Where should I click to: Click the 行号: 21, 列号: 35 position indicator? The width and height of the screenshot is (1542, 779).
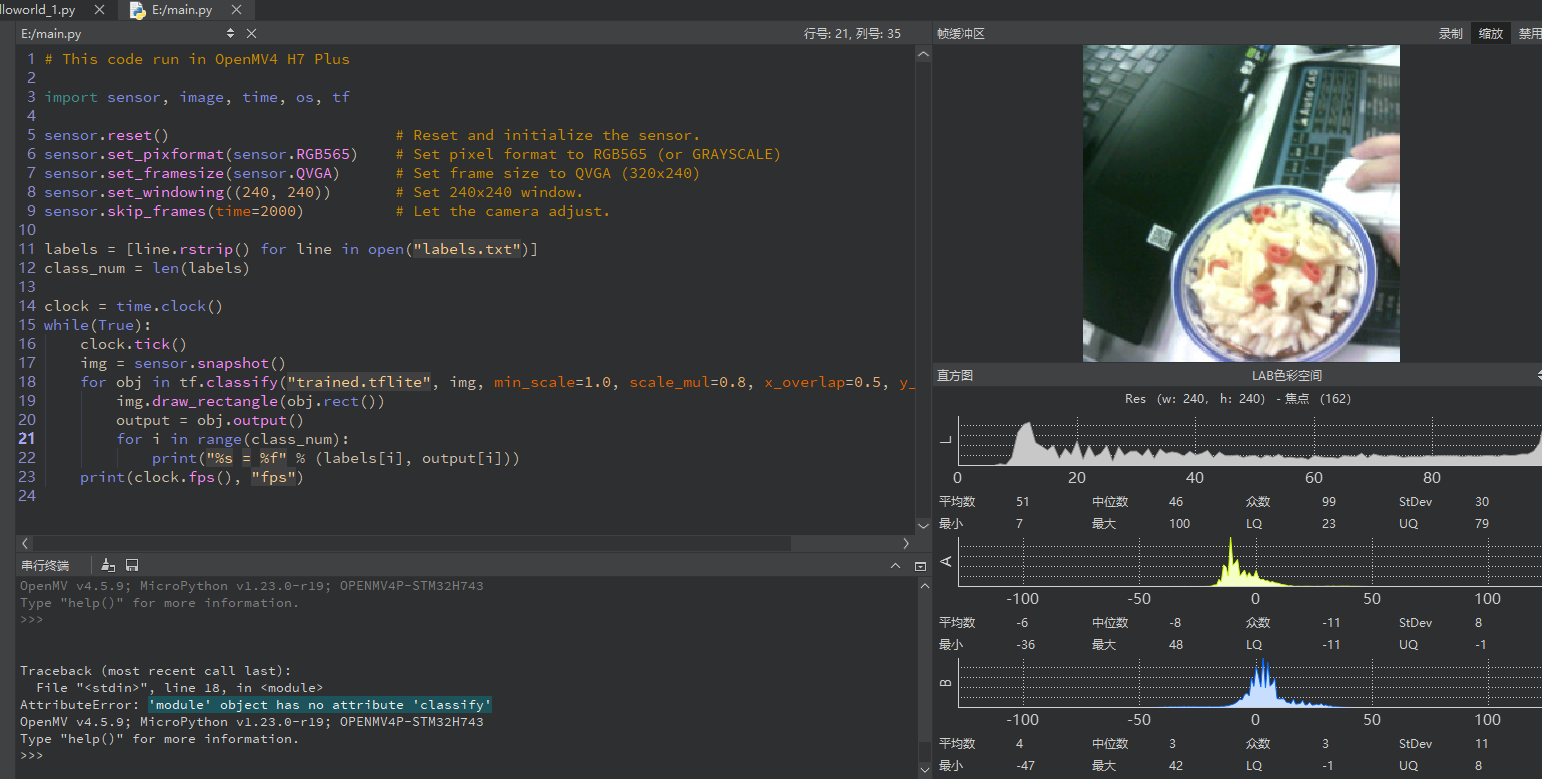852,33
